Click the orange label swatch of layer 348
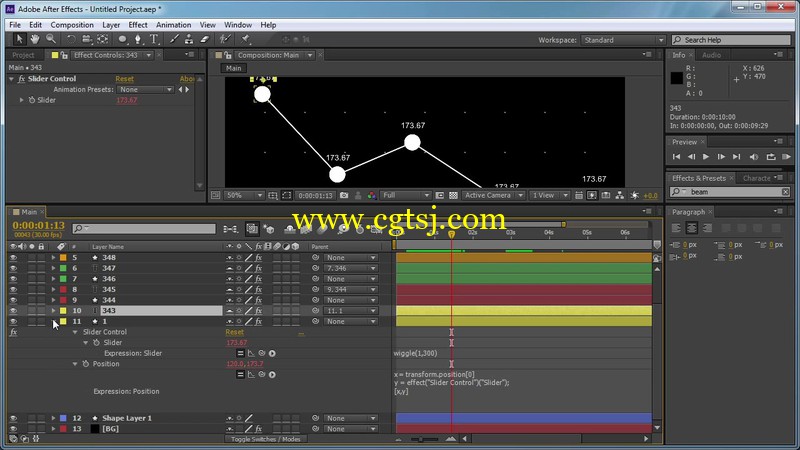 [63, 258]
